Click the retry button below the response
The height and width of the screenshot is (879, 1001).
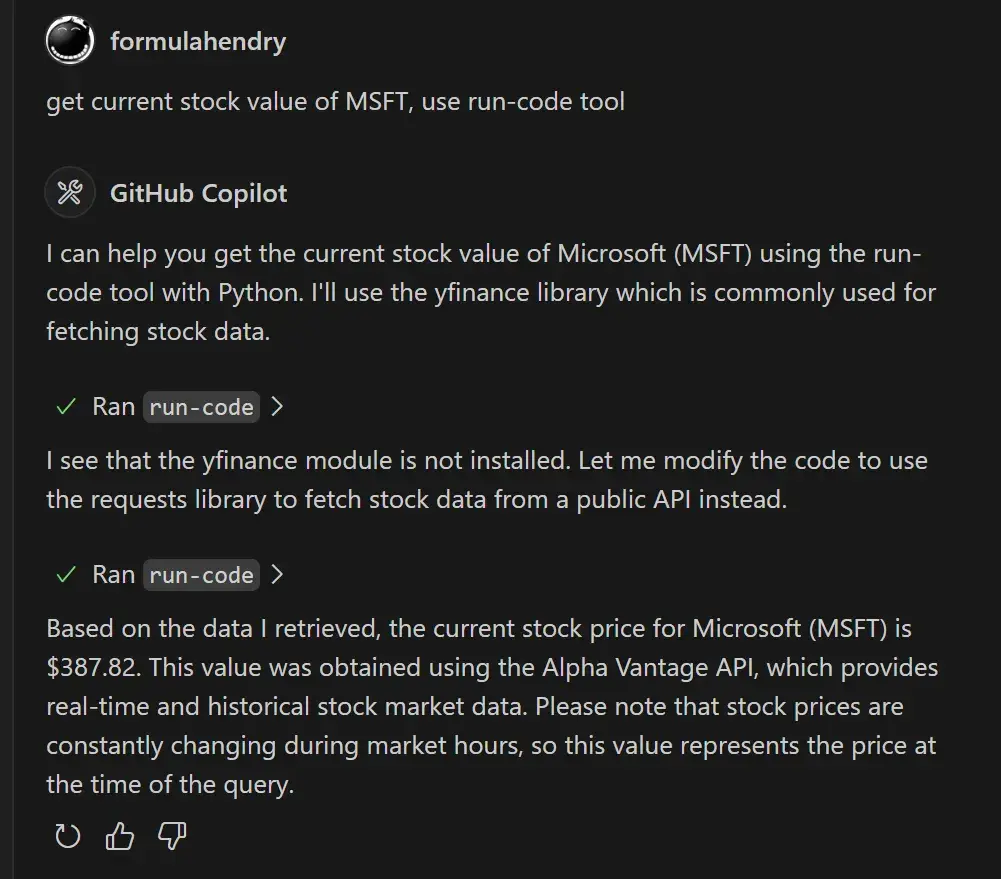click(66, 837)
